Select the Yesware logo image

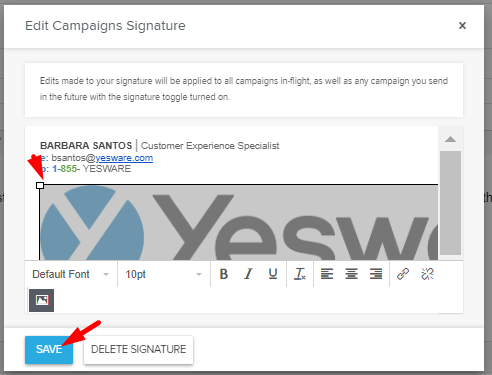click(239, 223)
